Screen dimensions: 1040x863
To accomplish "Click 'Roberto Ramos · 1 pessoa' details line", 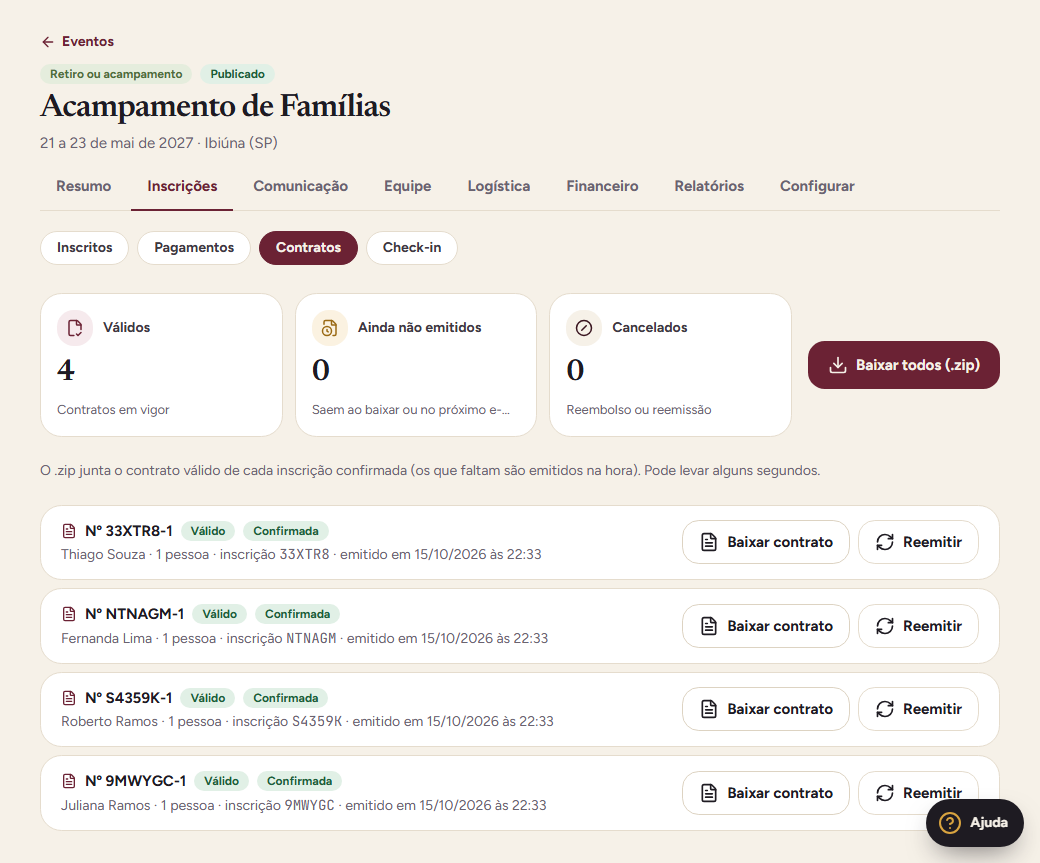I will pos(307,722).
